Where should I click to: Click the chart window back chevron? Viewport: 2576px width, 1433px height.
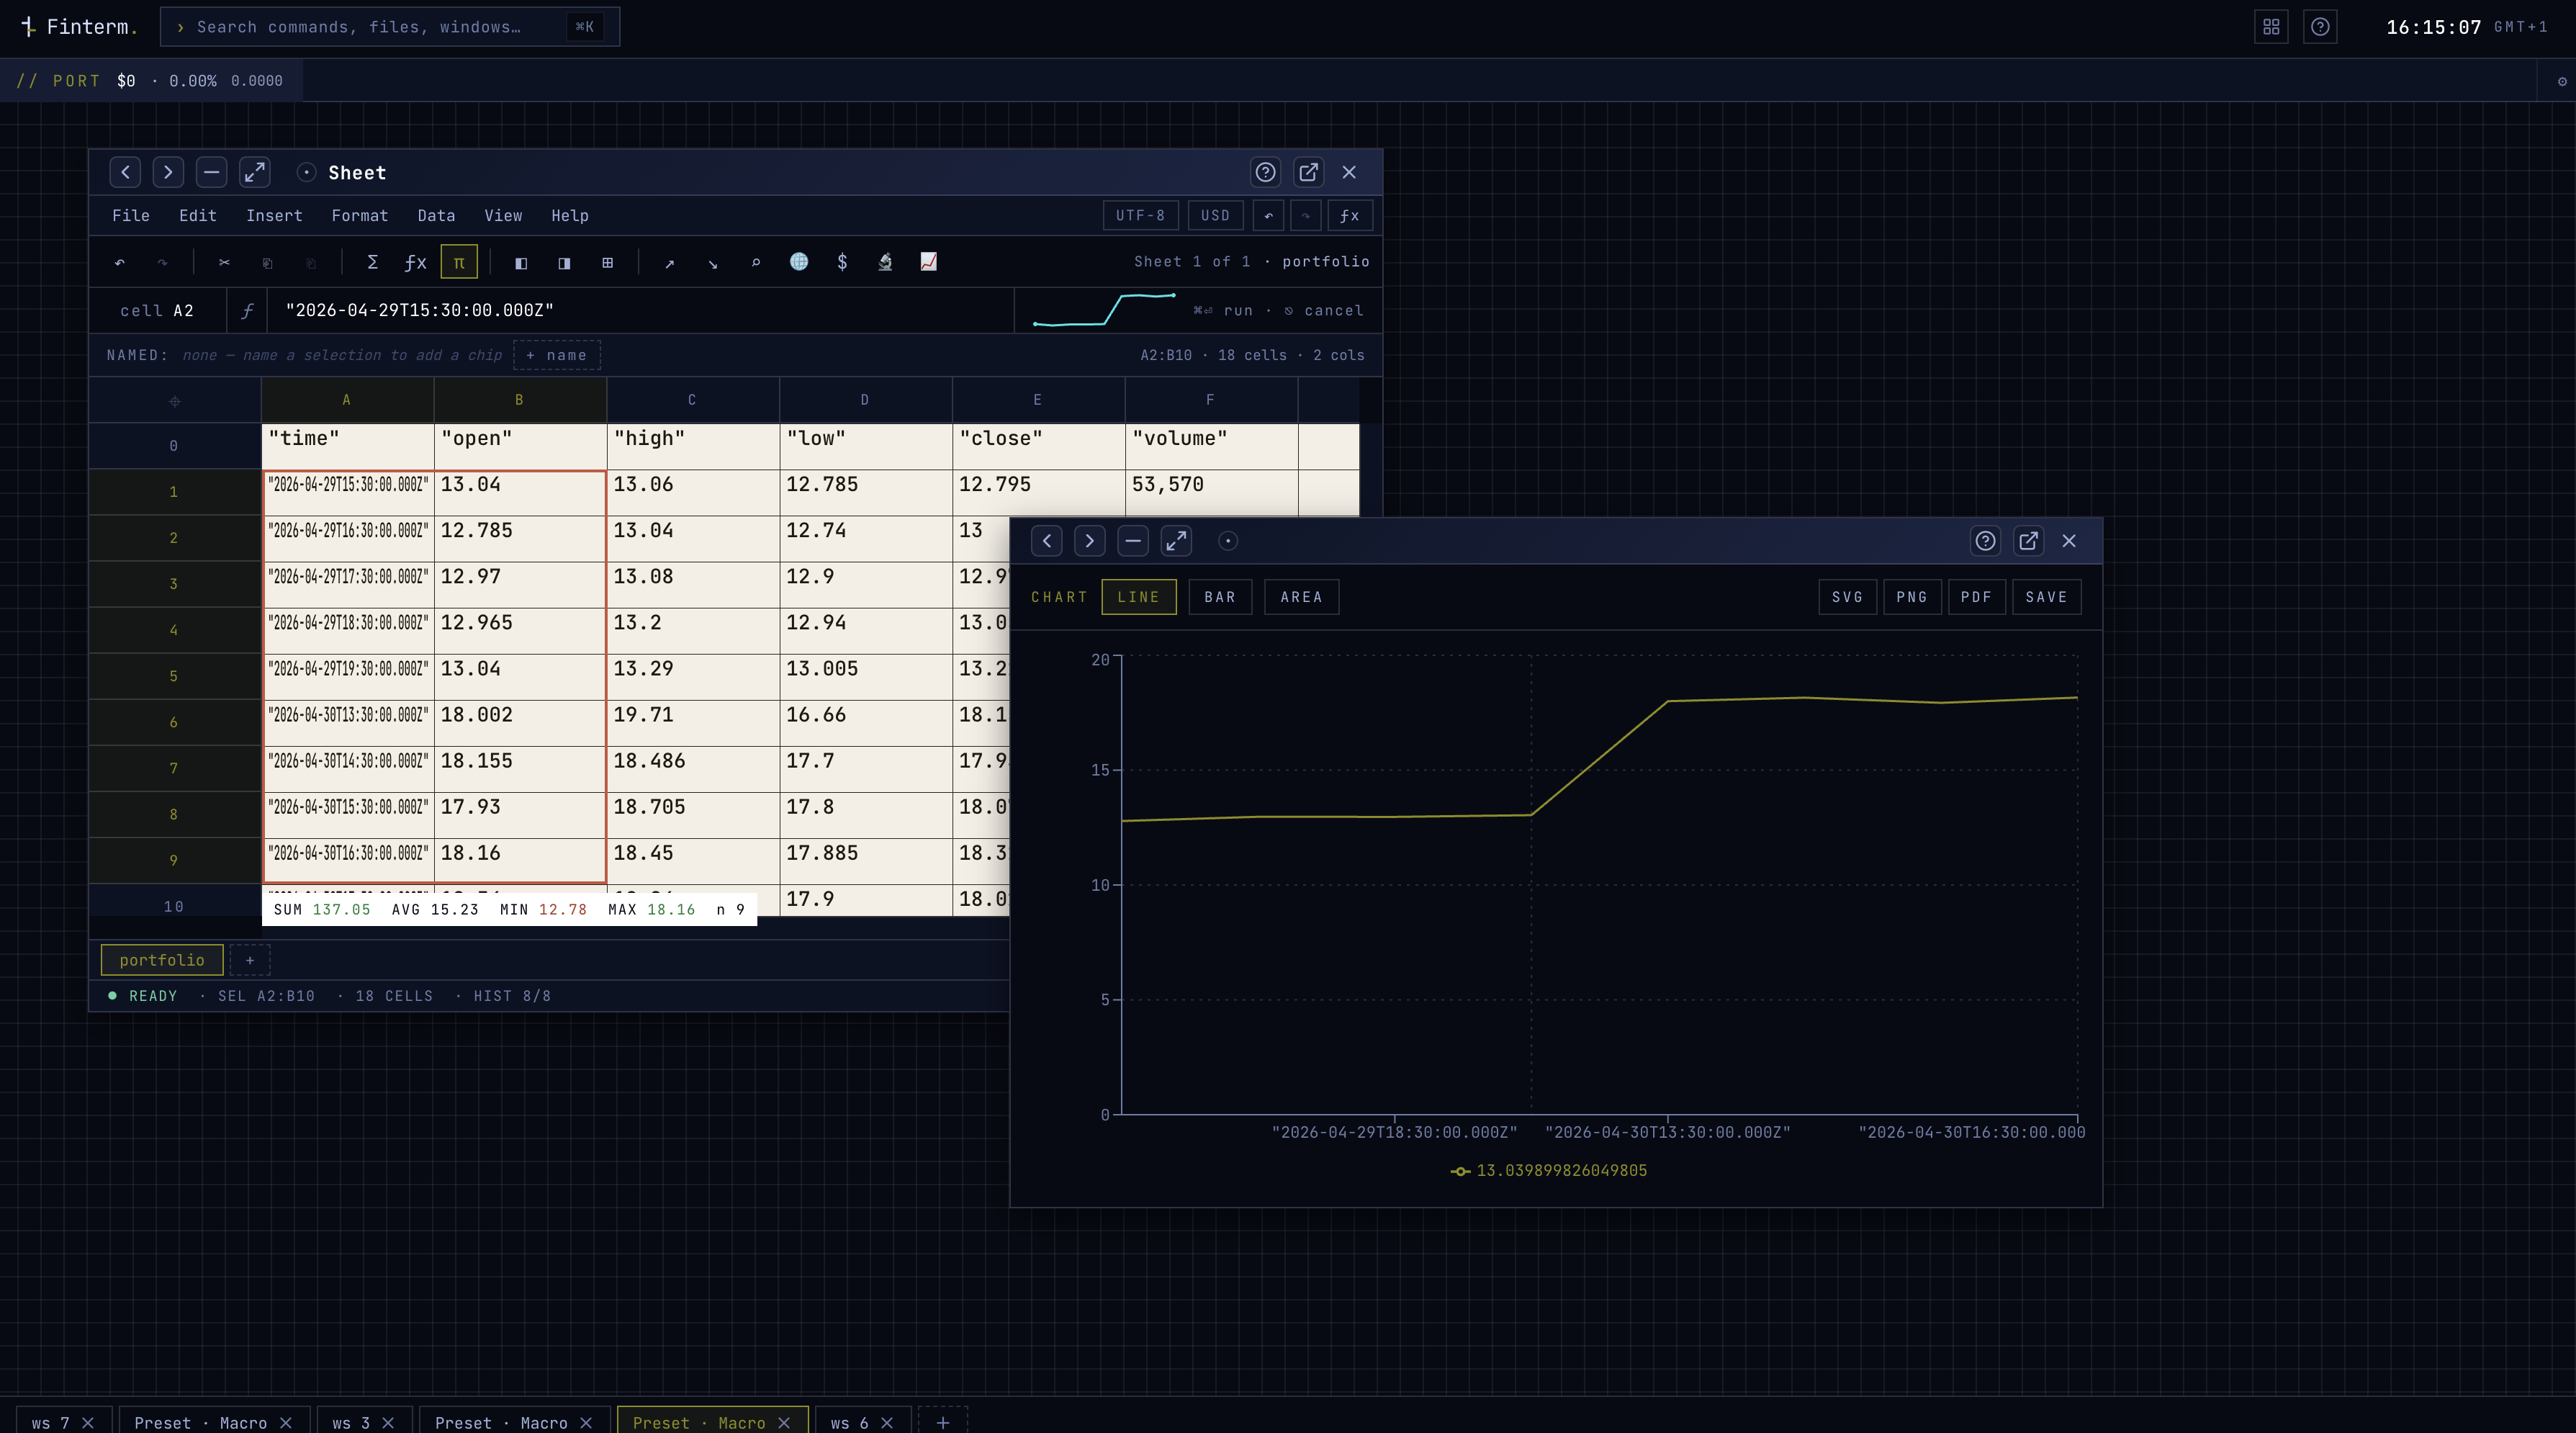tap(1046, 541)
